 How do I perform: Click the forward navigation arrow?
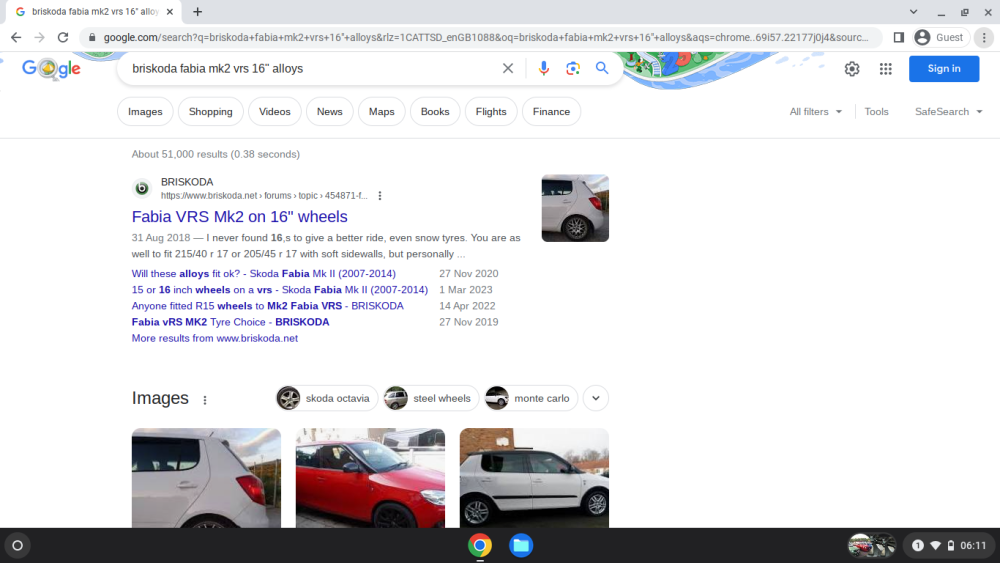pyautogui.click(x=40, y=38)
